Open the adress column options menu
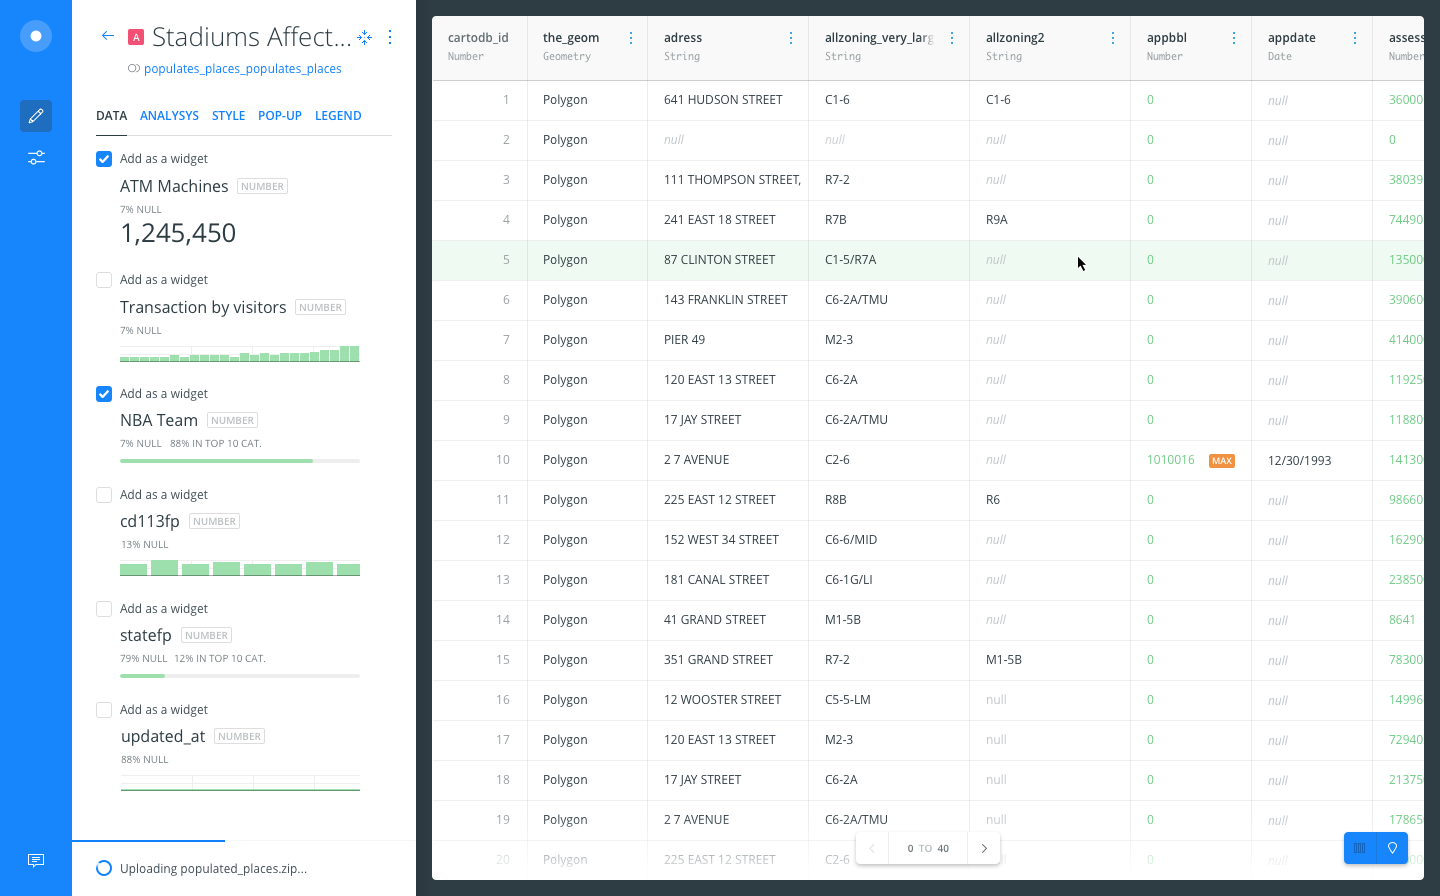1440x896 pixels. (791, 38)
